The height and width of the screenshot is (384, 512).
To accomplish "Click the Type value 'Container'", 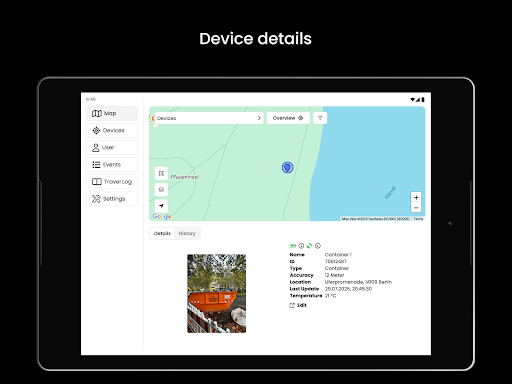I will [337, 268].
